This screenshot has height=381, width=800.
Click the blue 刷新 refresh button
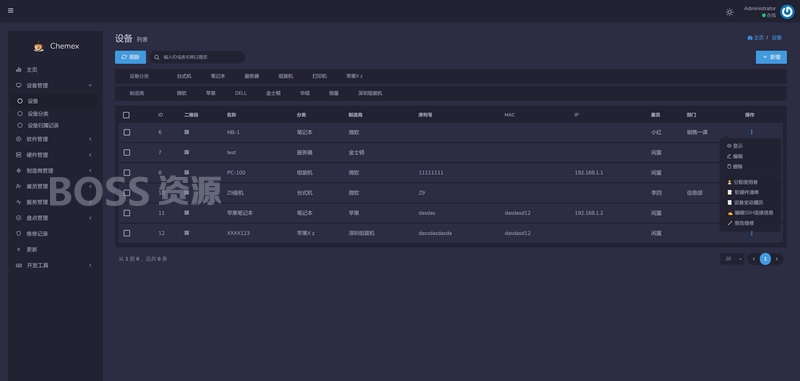(131, 57)
